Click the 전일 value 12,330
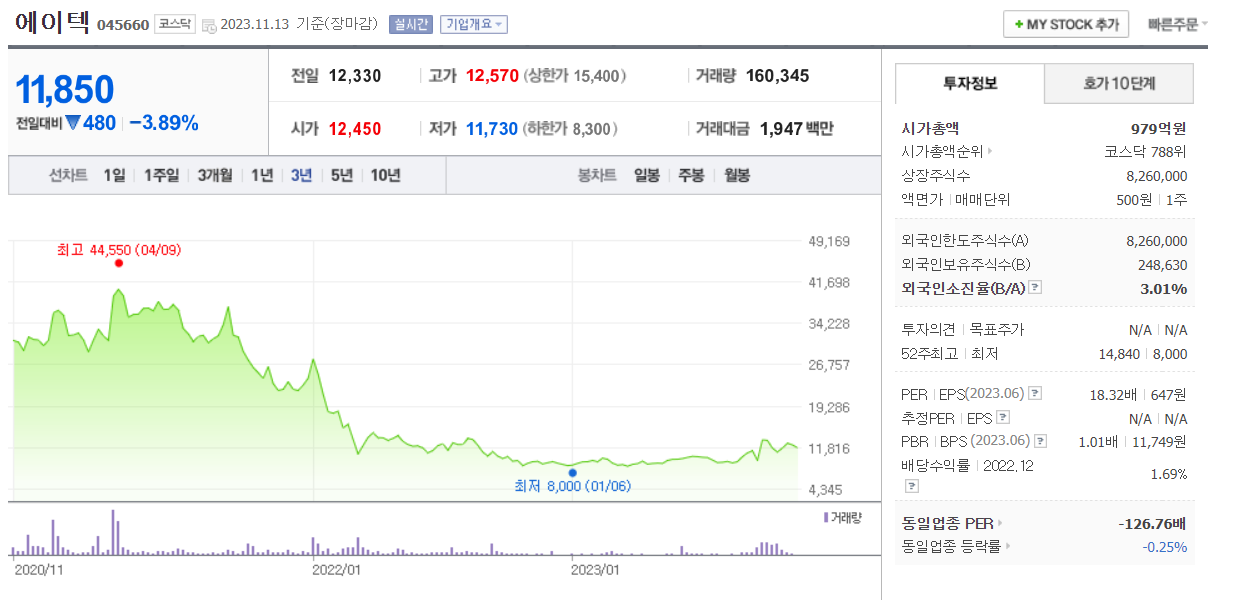The height and width of the screenshot is (600, 1237). point(355,76)
